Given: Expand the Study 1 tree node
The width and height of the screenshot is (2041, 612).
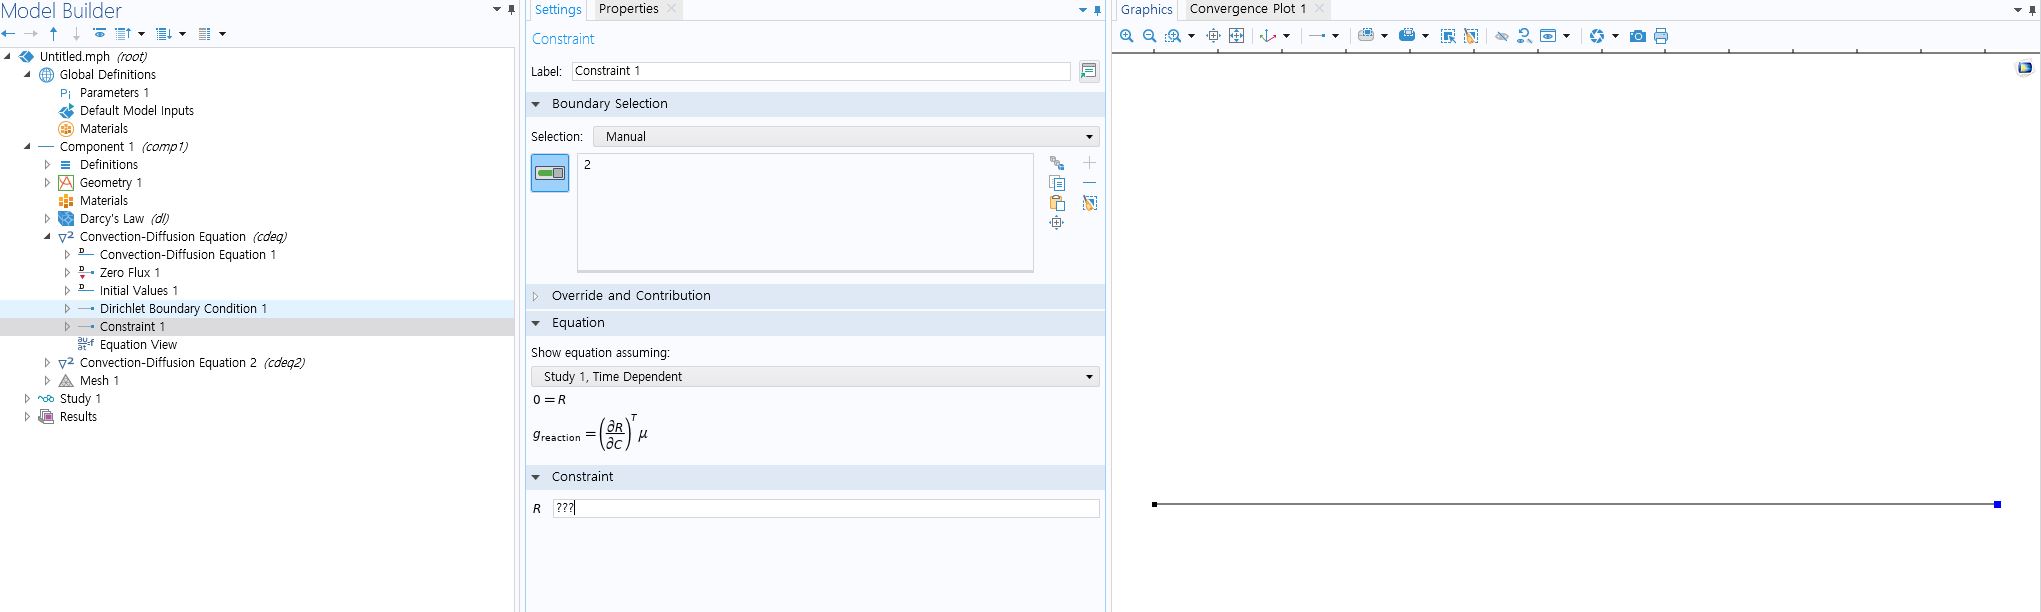Looking at the screenshot, I should [27, 399].
